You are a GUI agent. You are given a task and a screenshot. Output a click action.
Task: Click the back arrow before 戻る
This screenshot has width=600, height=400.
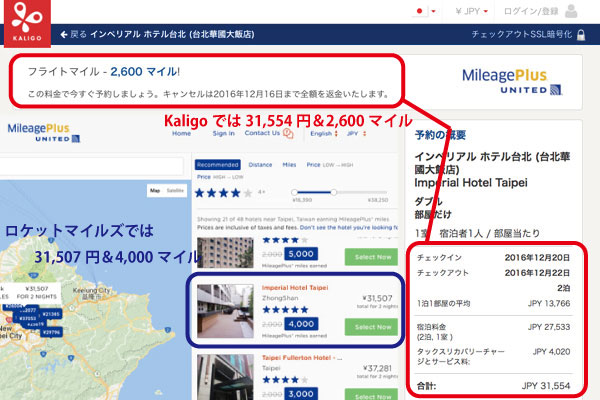tap(64, 34)
